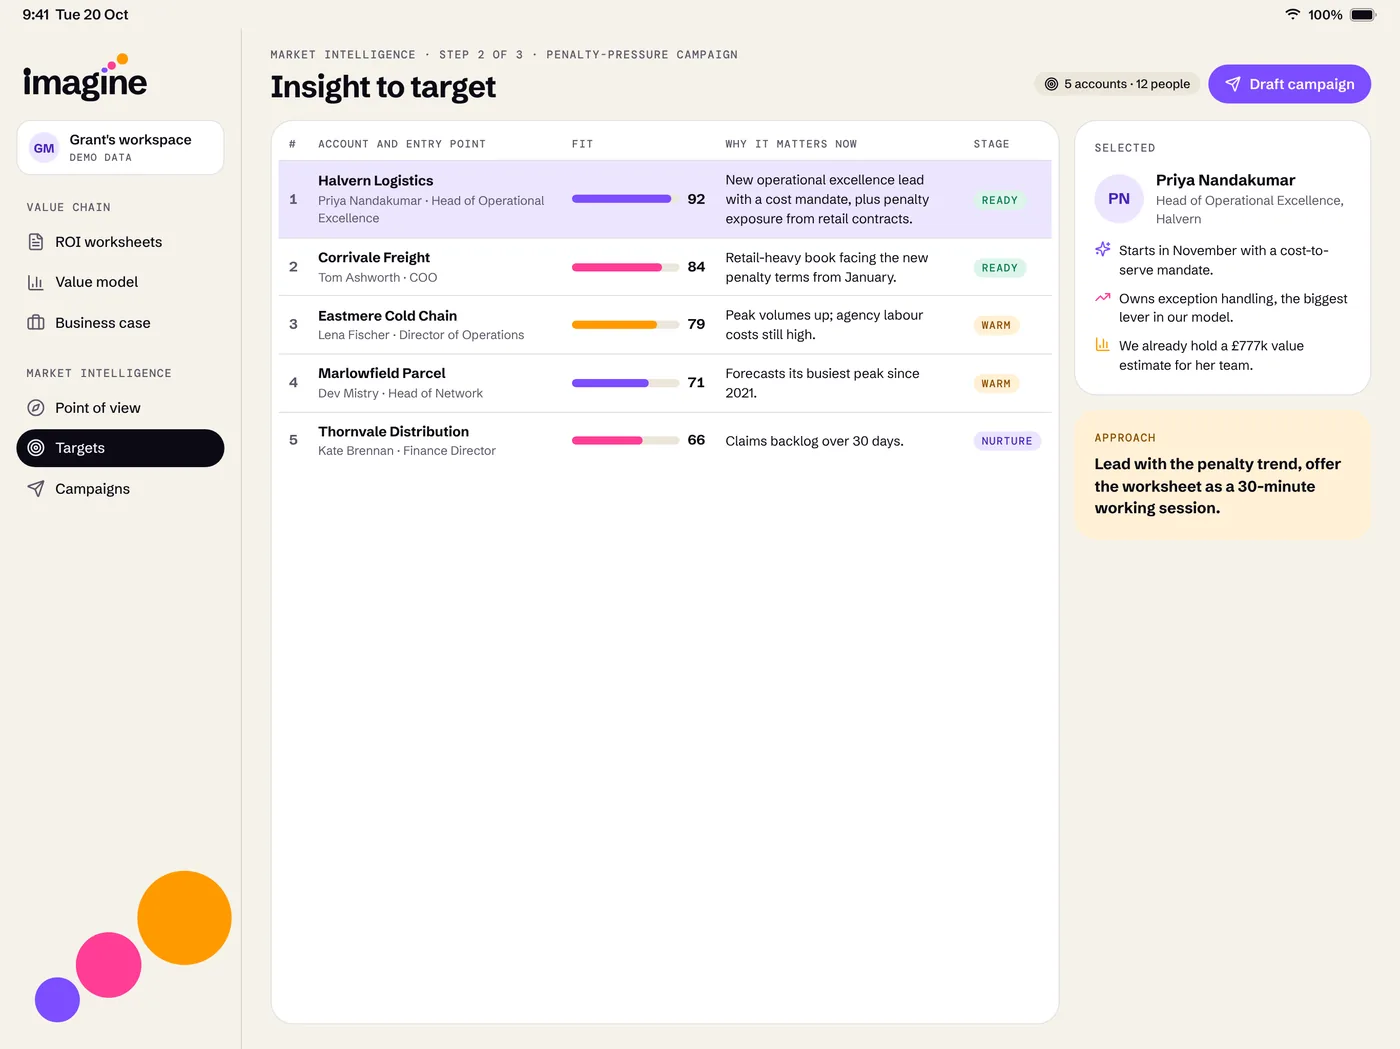Screen dimensions: 1400x1049
Task: Open Grant's workspace switcher
Action: click(120, 148)
